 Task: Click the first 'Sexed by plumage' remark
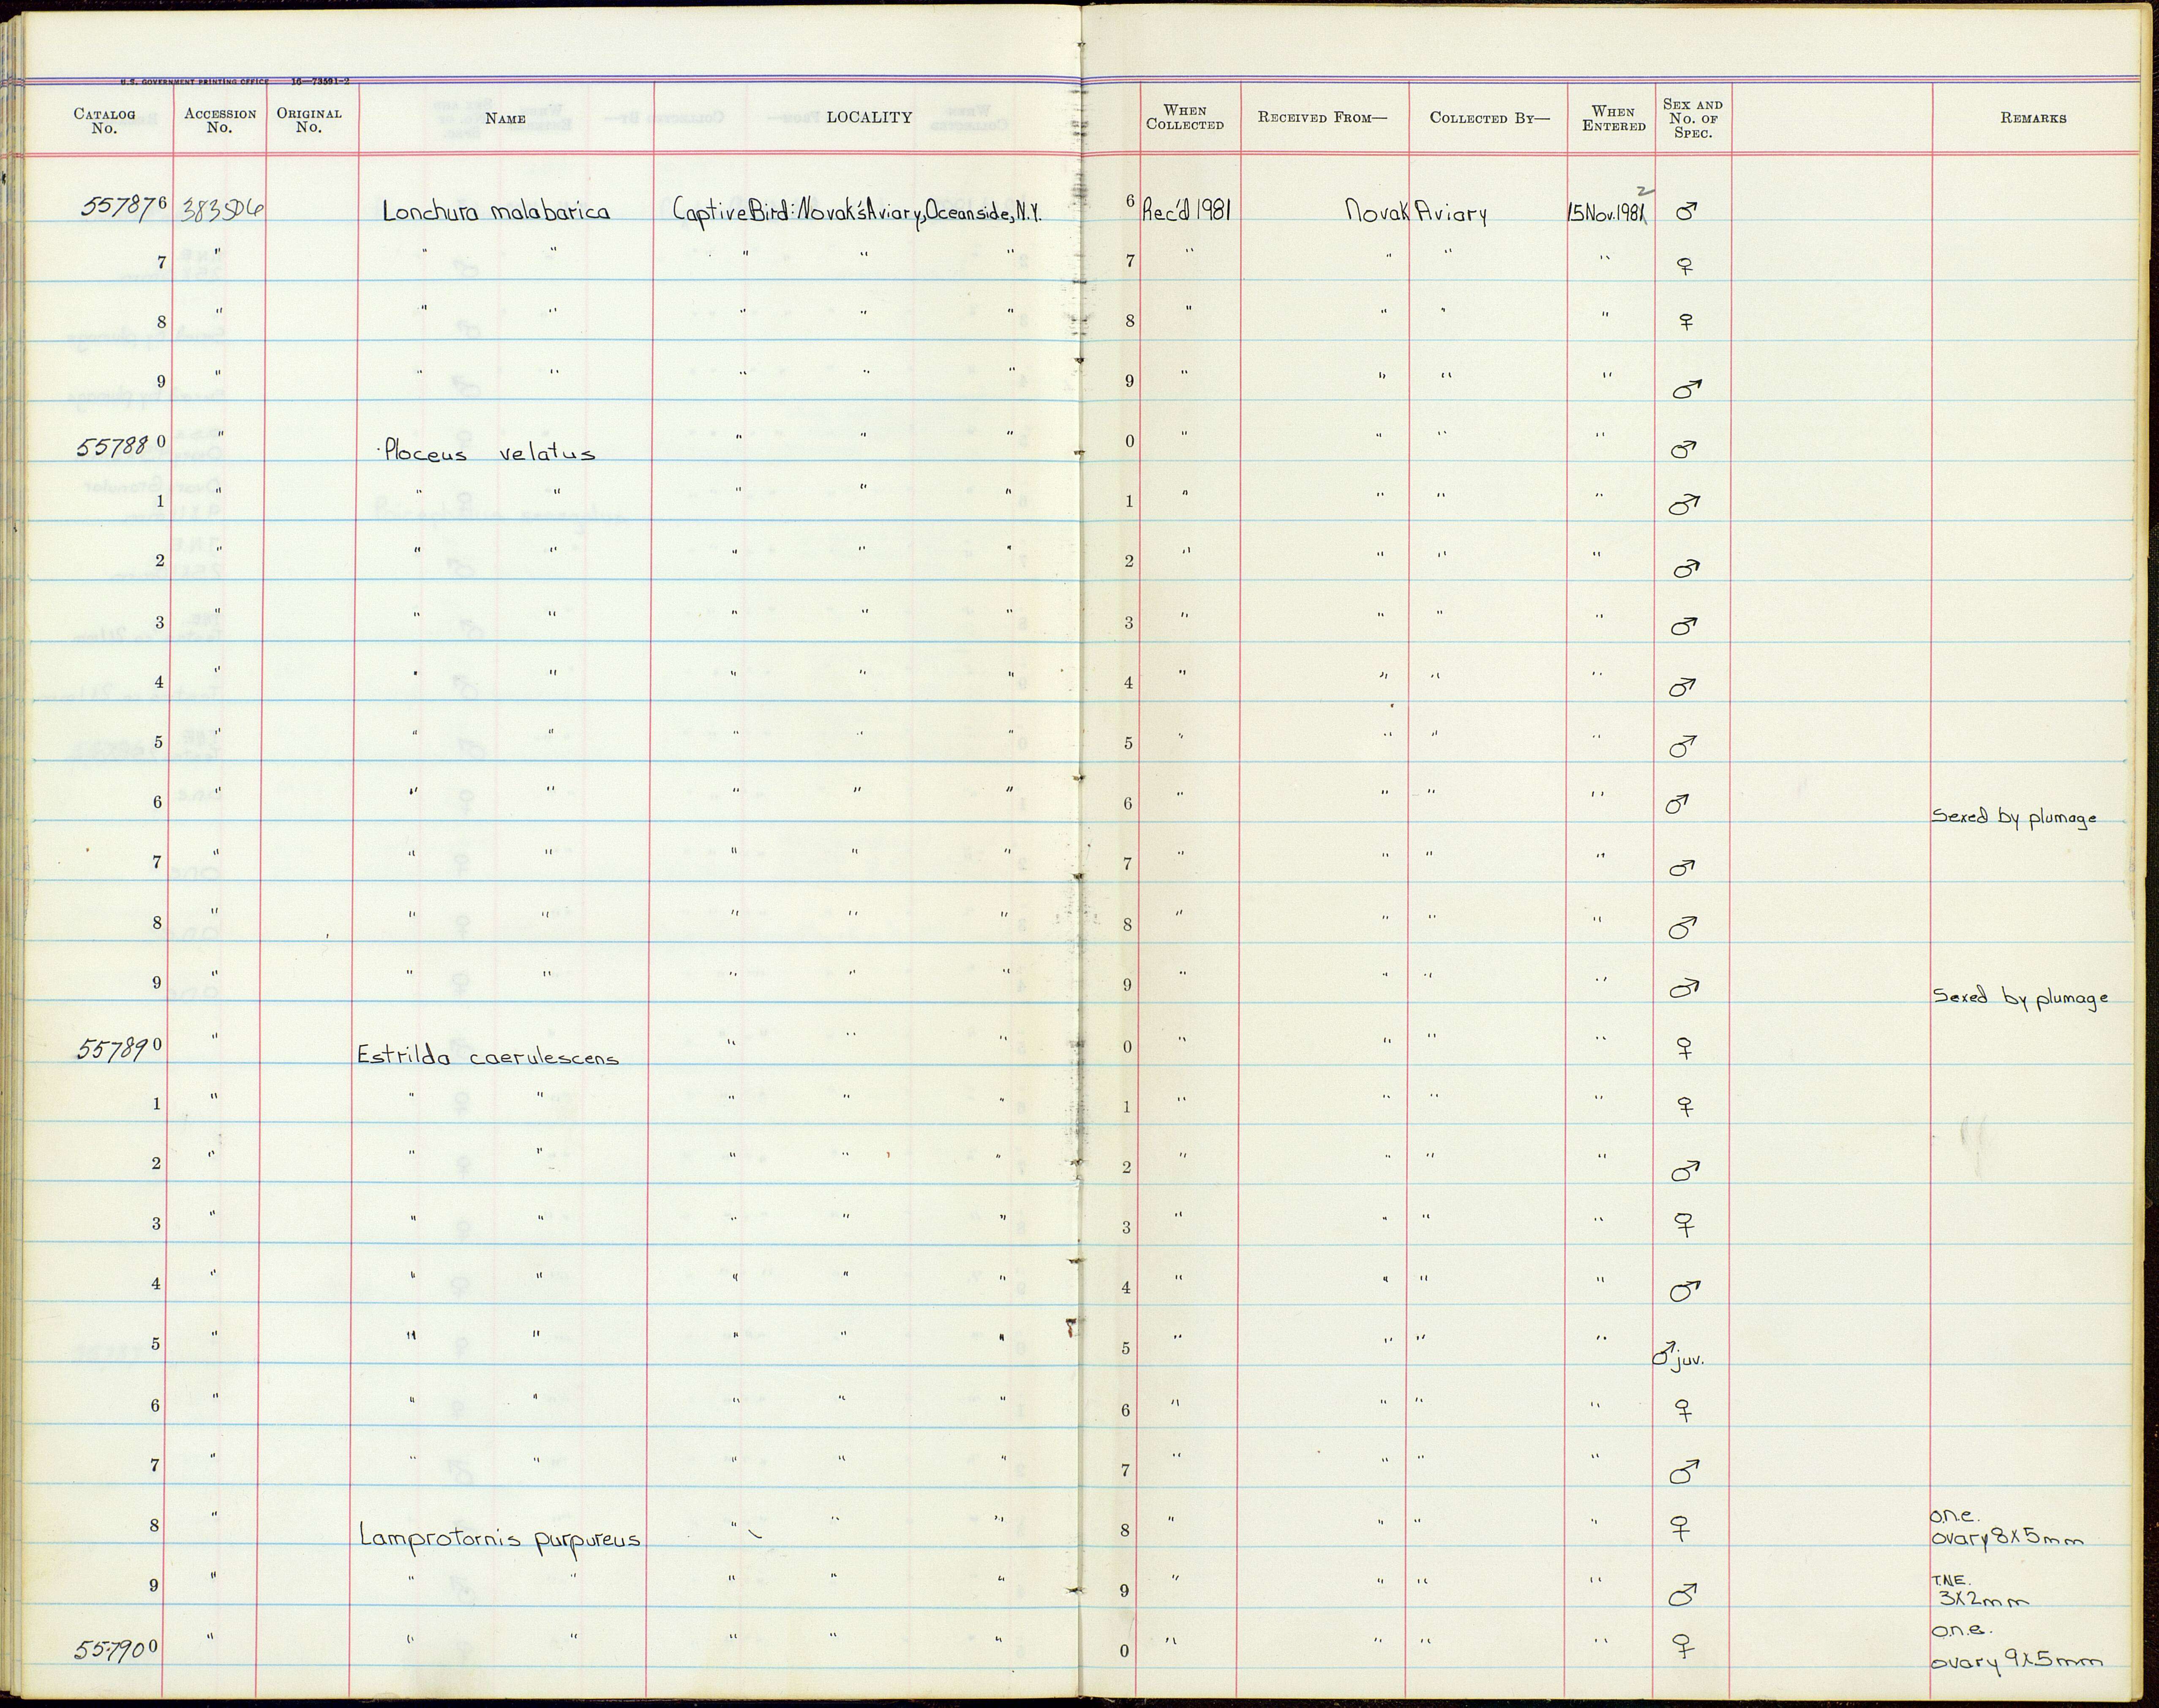coord(2014,817)
